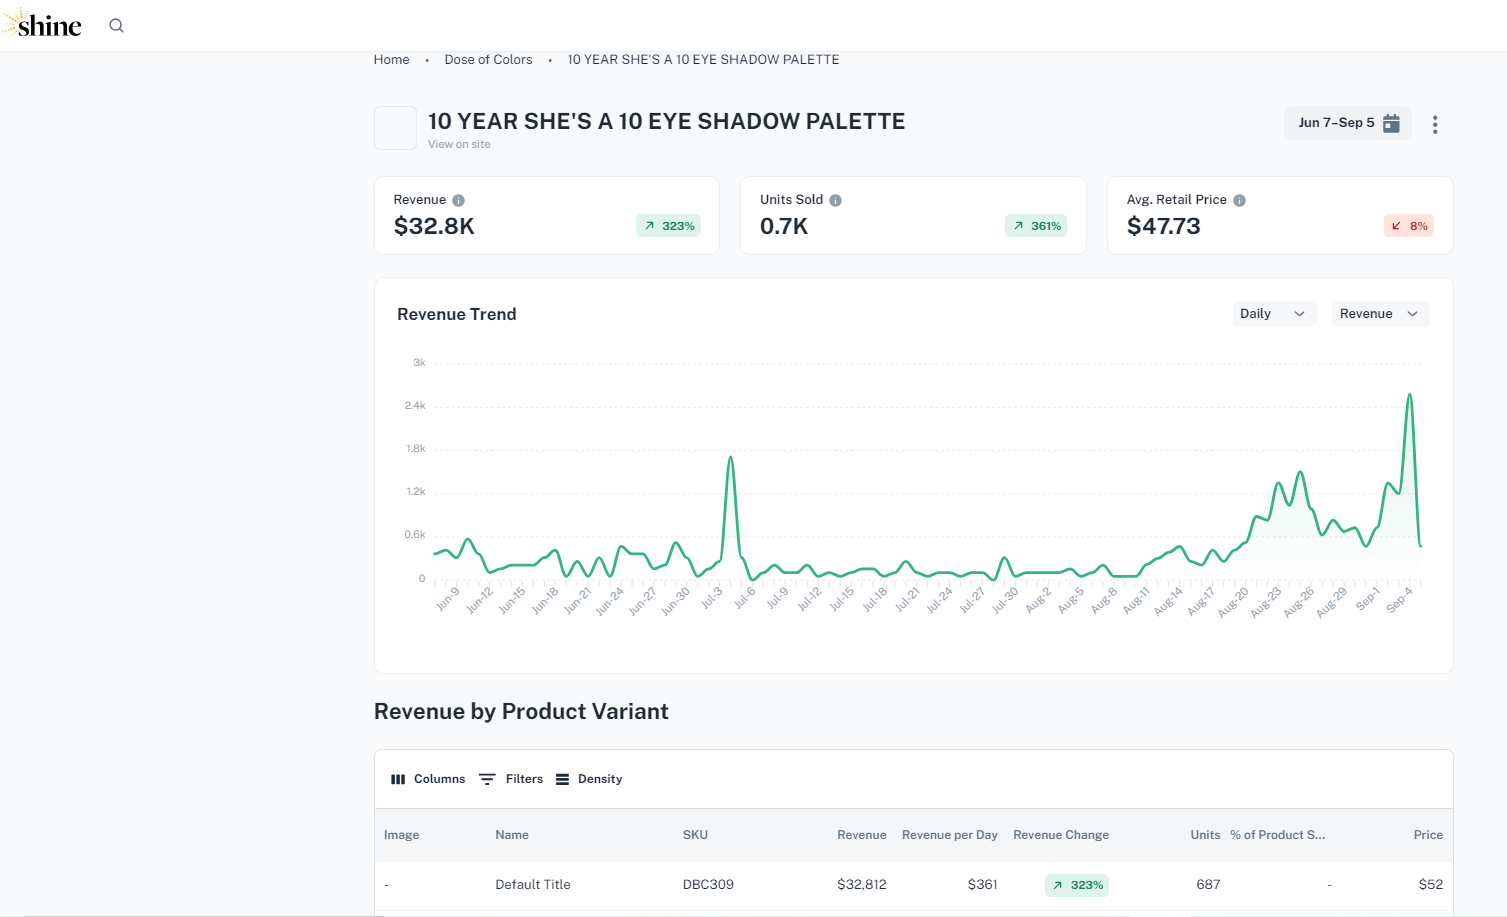Click the $32,812 revenue cell
The image size is (1507, 917).
click(x=862, y=885)
